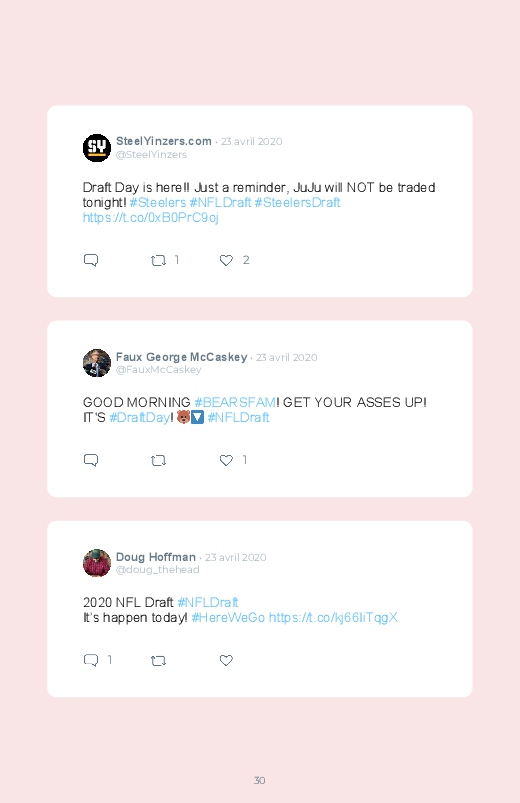Open replies on Doug Hoffman's tweet

click(x=91, y=660)
